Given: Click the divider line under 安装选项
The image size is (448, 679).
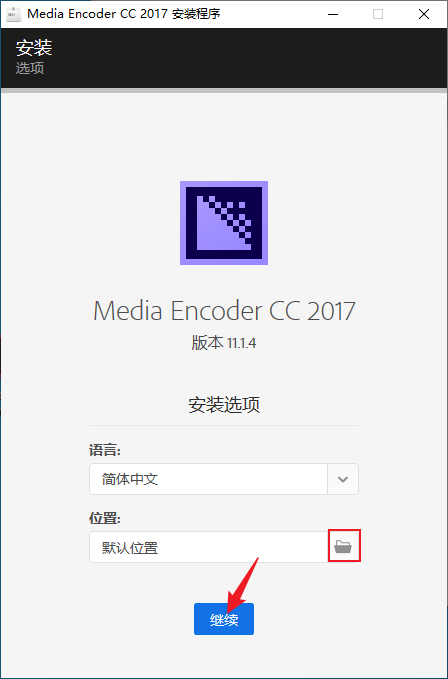Looking at the screenshot, I should [224, 425].
